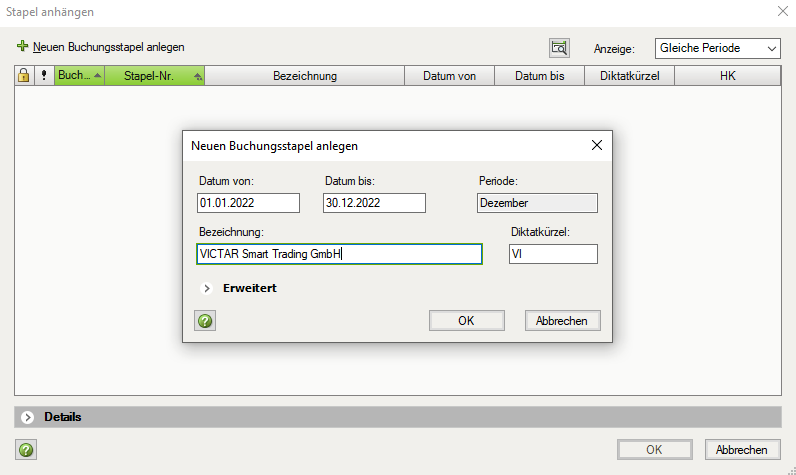This screenshot has height=475, width=796.
Task: Open the preview search icon beside Anzeige
Action: [x=559, y=48]
